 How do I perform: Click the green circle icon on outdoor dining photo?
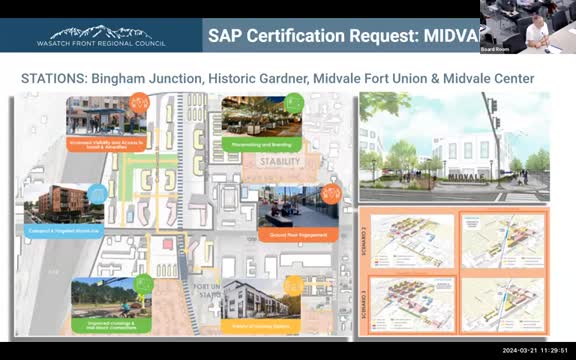coord(294,103)
